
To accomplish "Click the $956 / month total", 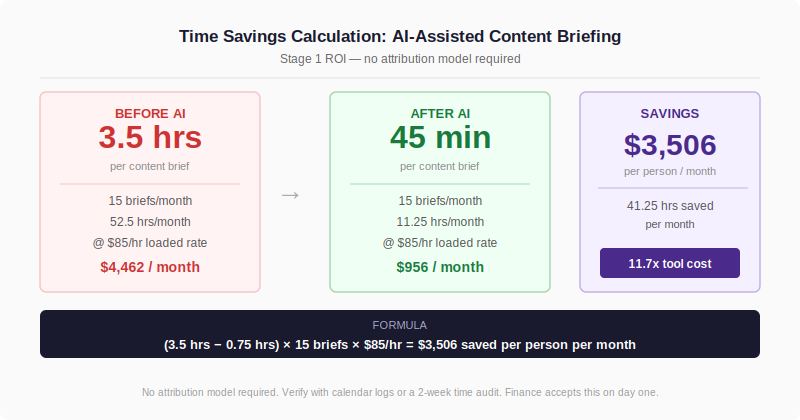I will tap(440, 267).
